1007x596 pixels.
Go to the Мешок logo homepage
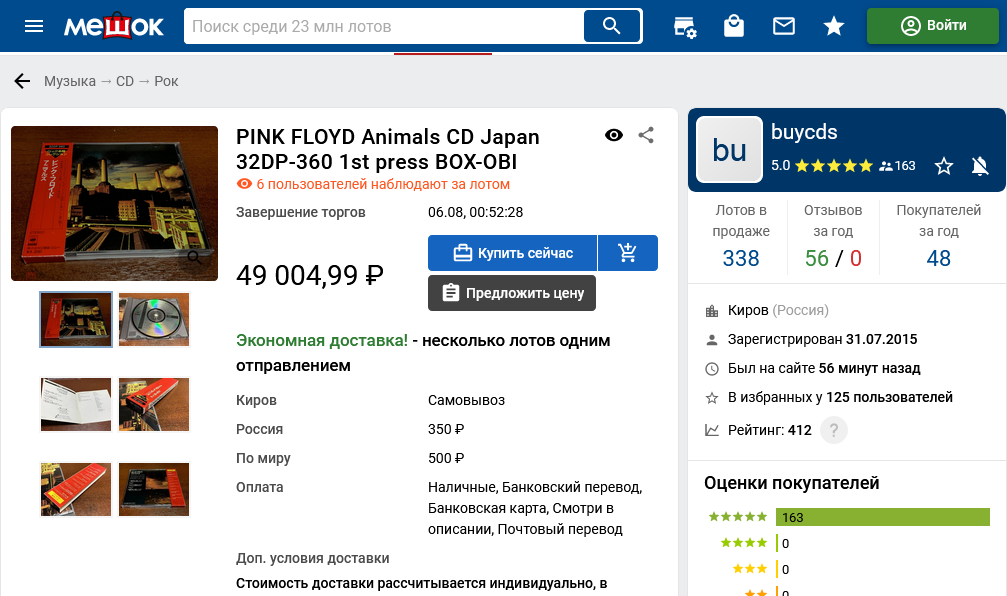pyautogui.click(x=114, y=26)
